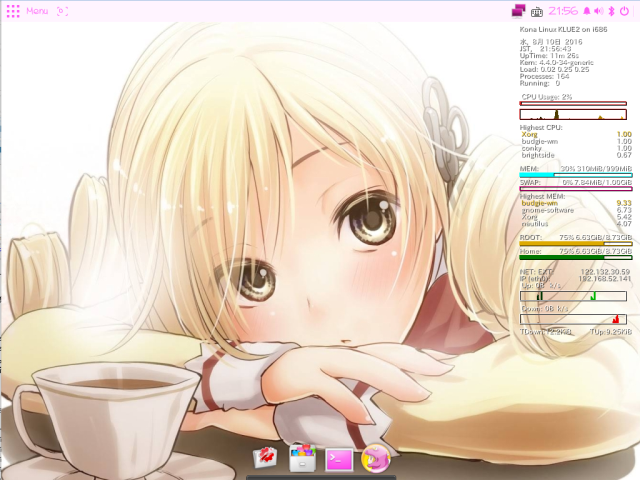Open the volume speaker icon
The height and width of the screenshot is (480, 640).
point(599,11)
